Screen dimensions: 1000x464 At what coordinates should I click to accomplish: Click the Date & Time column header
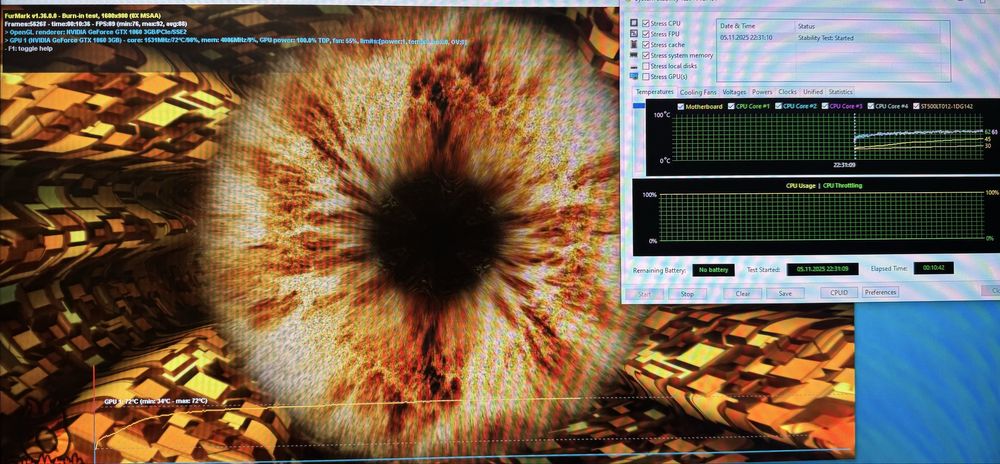pyautogui.click(x=756, y=26)
